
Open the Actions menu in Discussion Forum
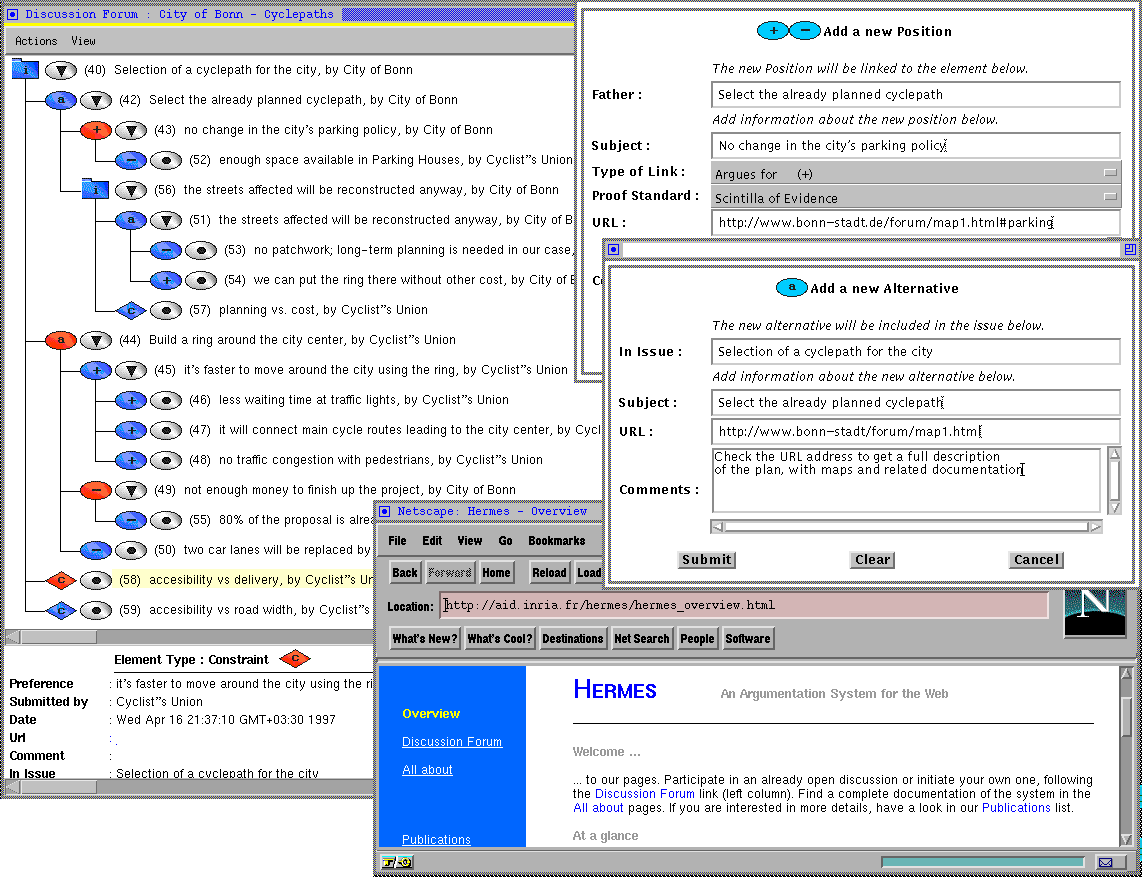click(36, 41)
